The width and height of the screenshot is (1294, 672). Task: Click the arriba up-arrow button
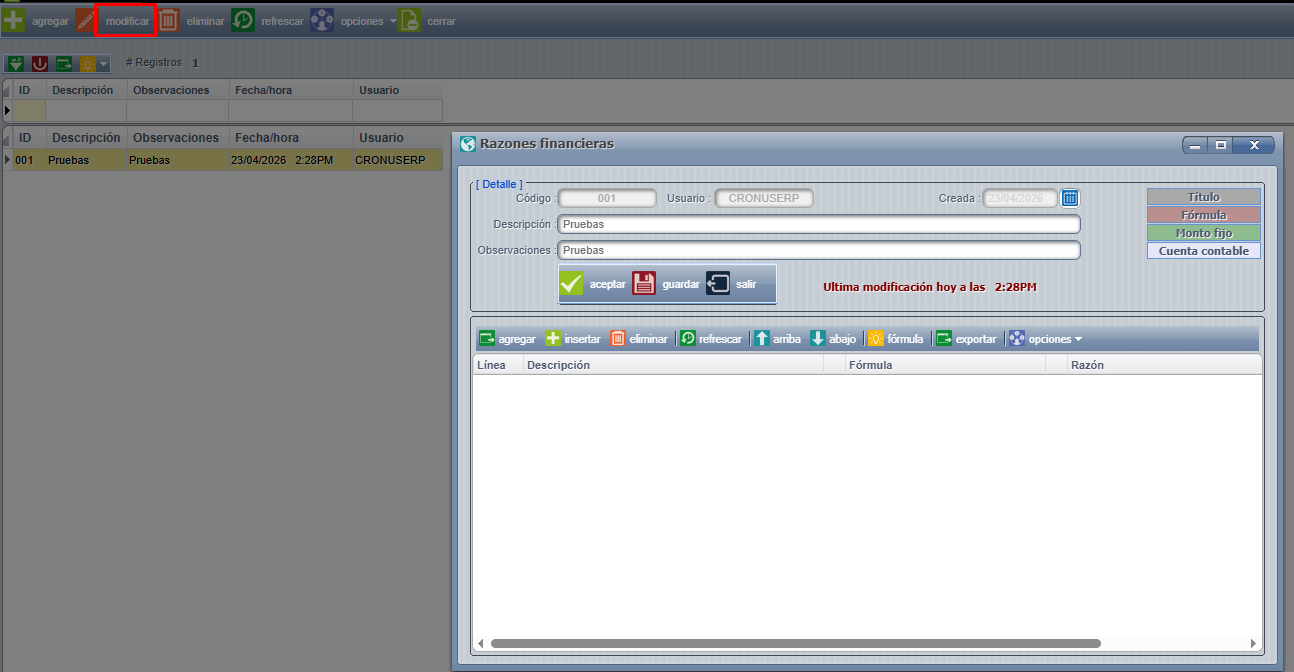777,339
